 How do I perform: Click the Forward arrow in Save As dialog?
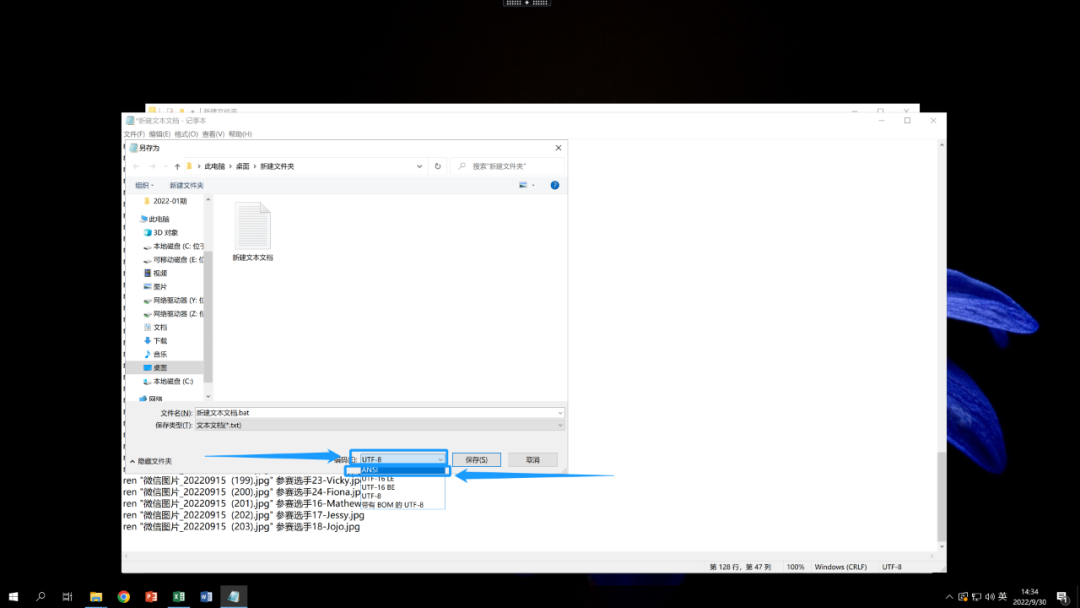pos(152,167)
